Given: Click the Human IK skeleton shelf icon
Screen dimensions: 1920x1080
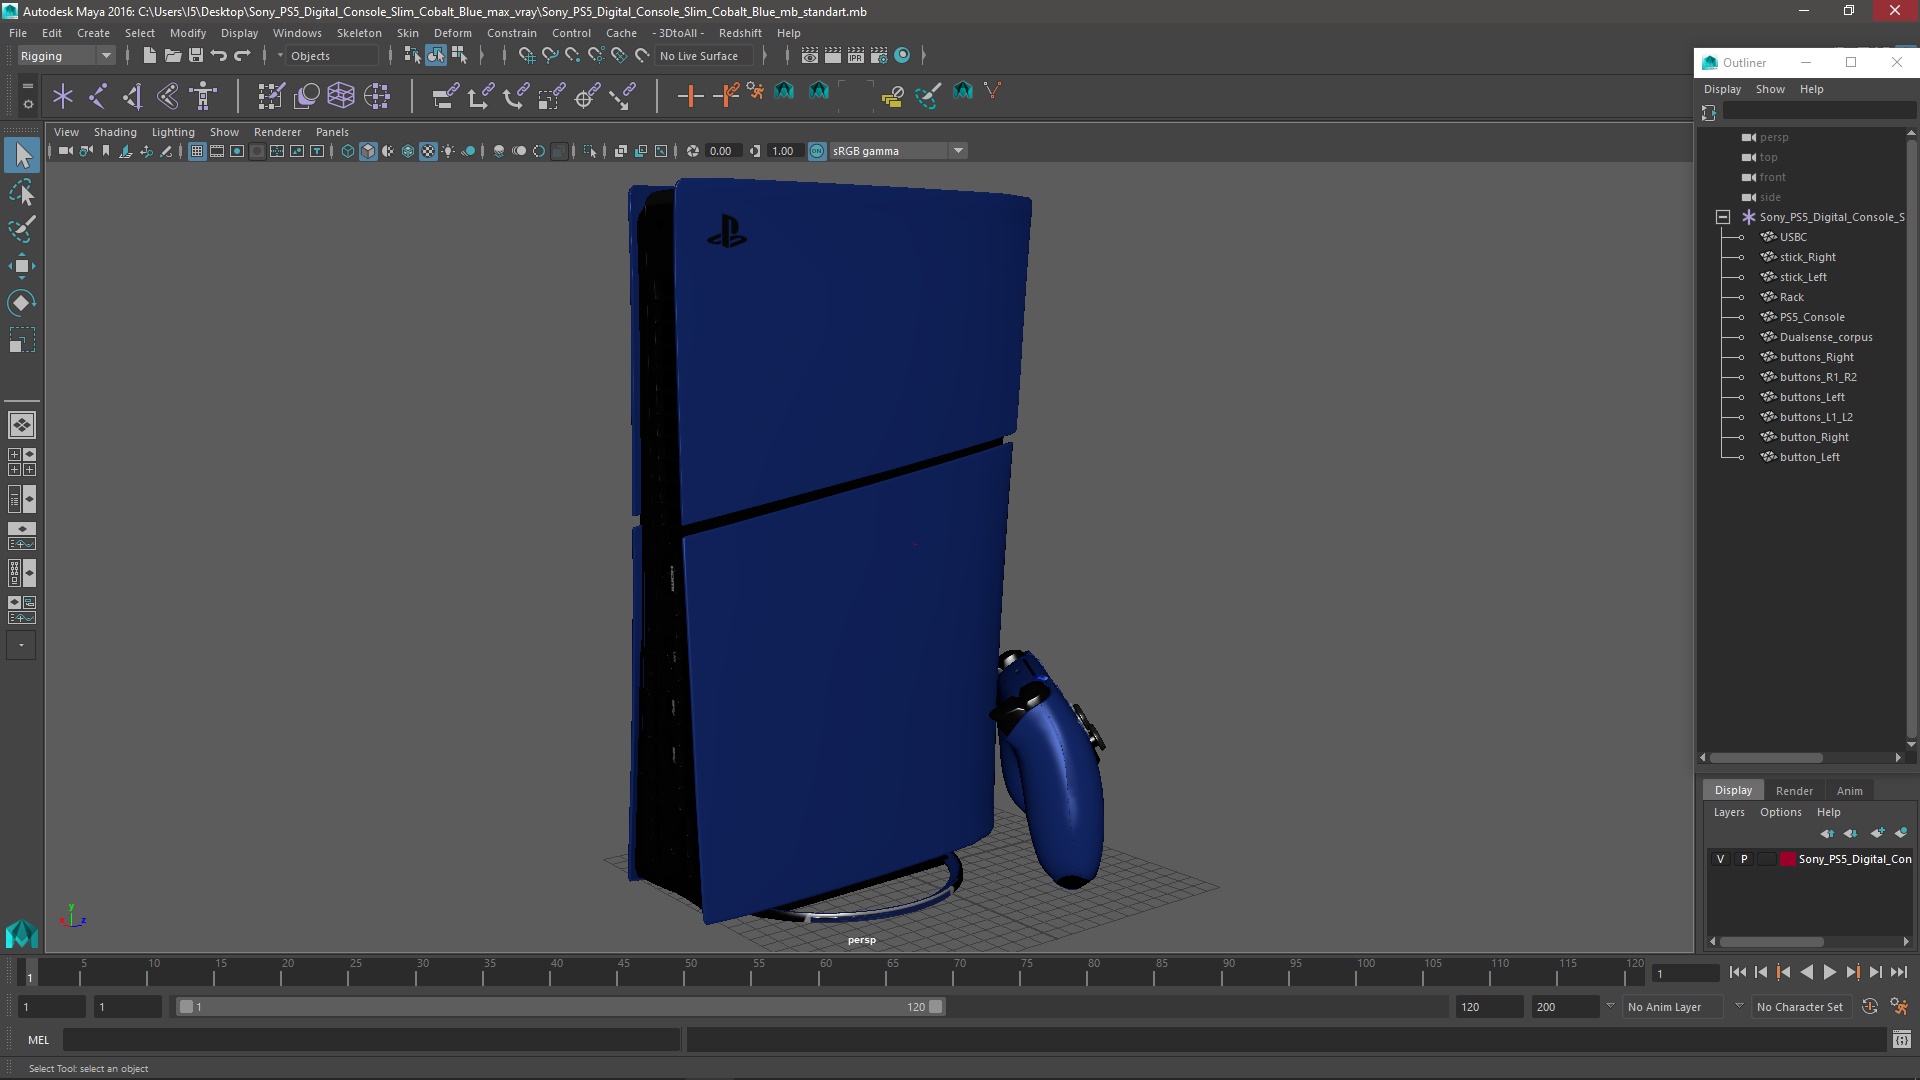Looking at the screenshot, I should [203, 96].
